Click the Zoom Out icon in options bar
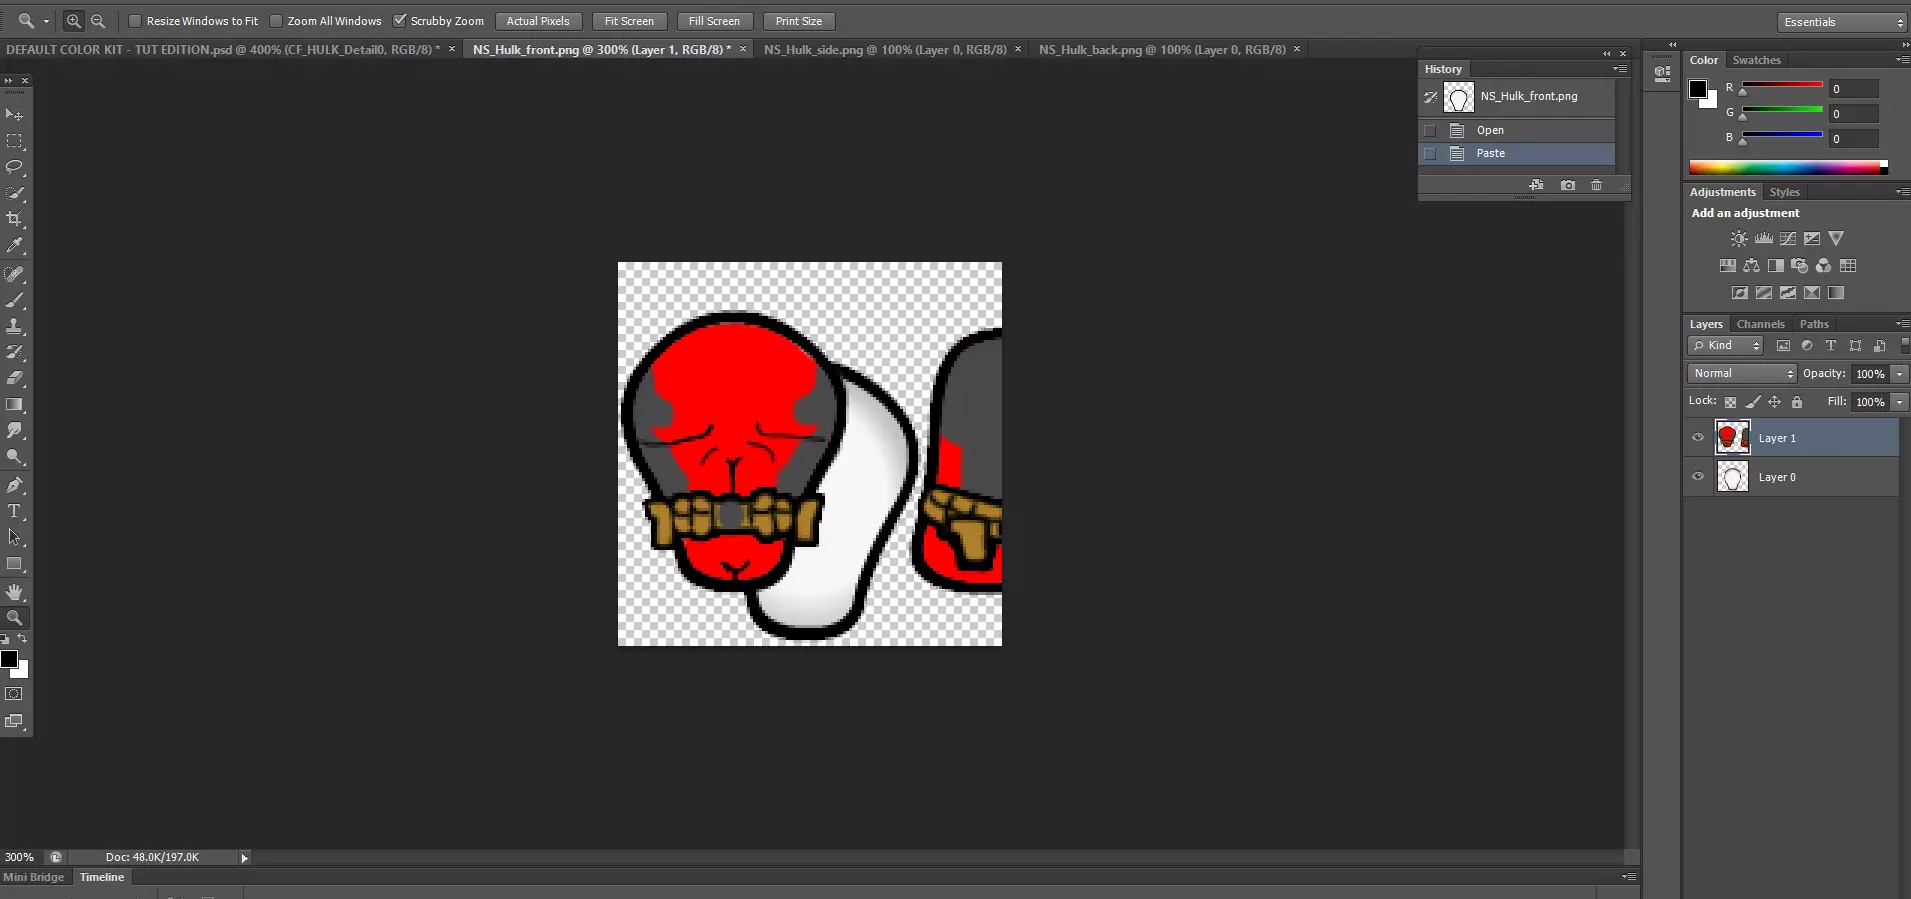 click(x=98, y=21)
